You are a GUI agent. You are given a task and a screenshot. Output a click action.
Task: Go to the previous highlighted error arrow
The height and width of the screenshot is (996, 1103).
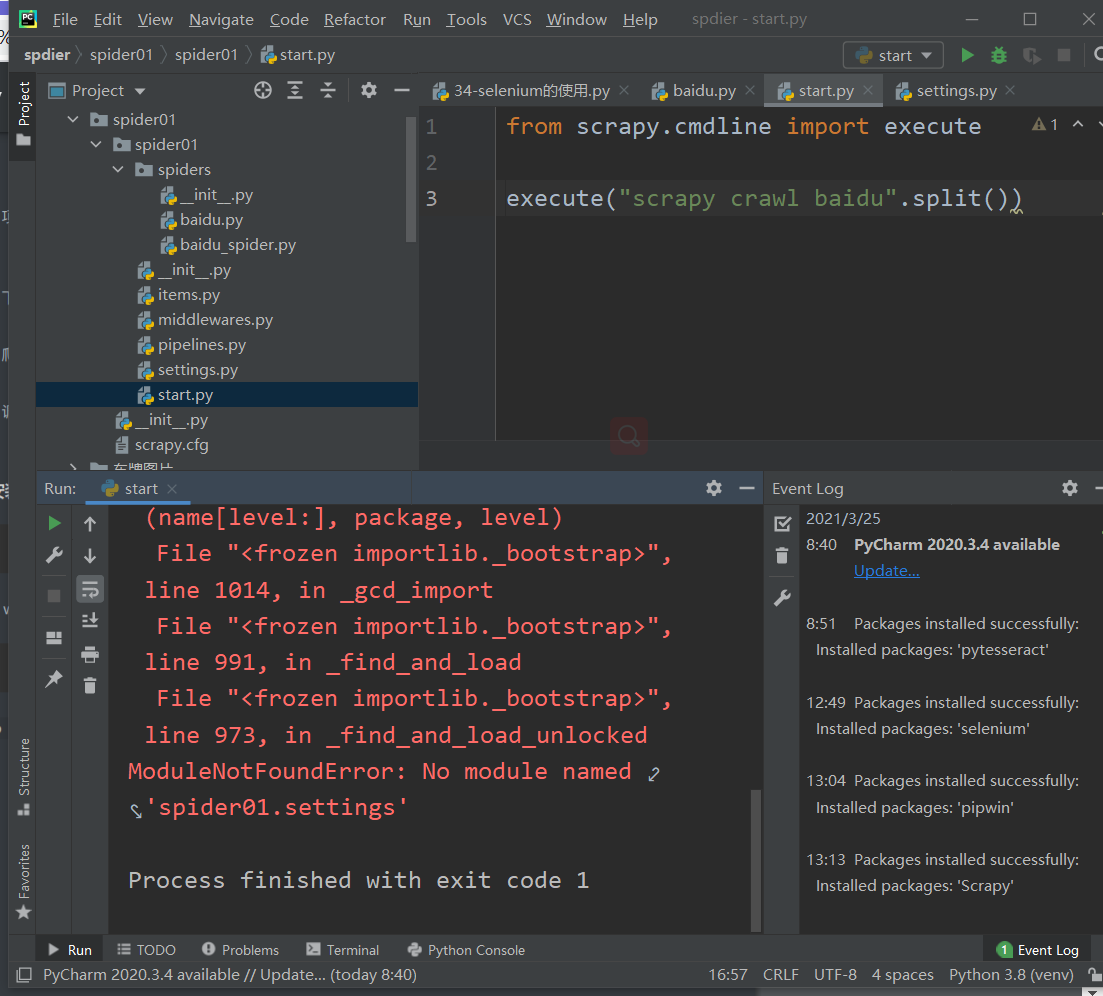1078,124
